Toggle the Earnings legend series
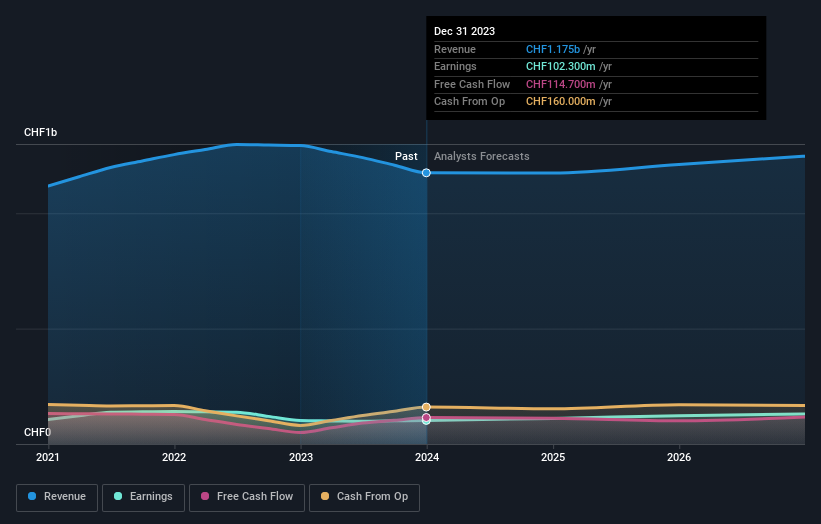821x524 pixels. (143, 497)
